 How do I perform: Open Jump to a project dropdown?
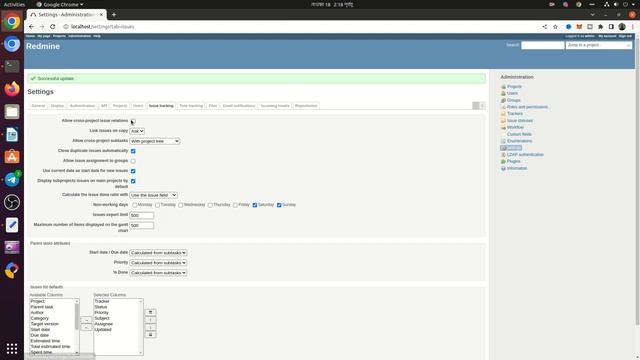click(599, 45)
